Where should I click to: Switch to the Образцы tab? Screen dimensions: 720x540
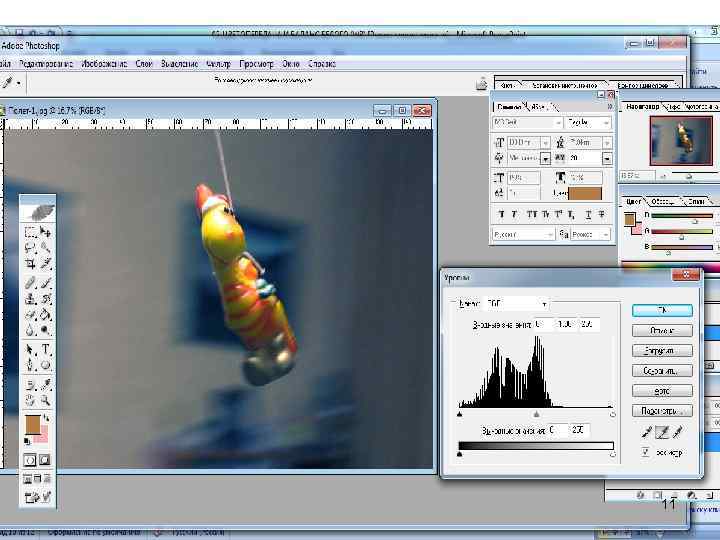click(x=663, y=202)
